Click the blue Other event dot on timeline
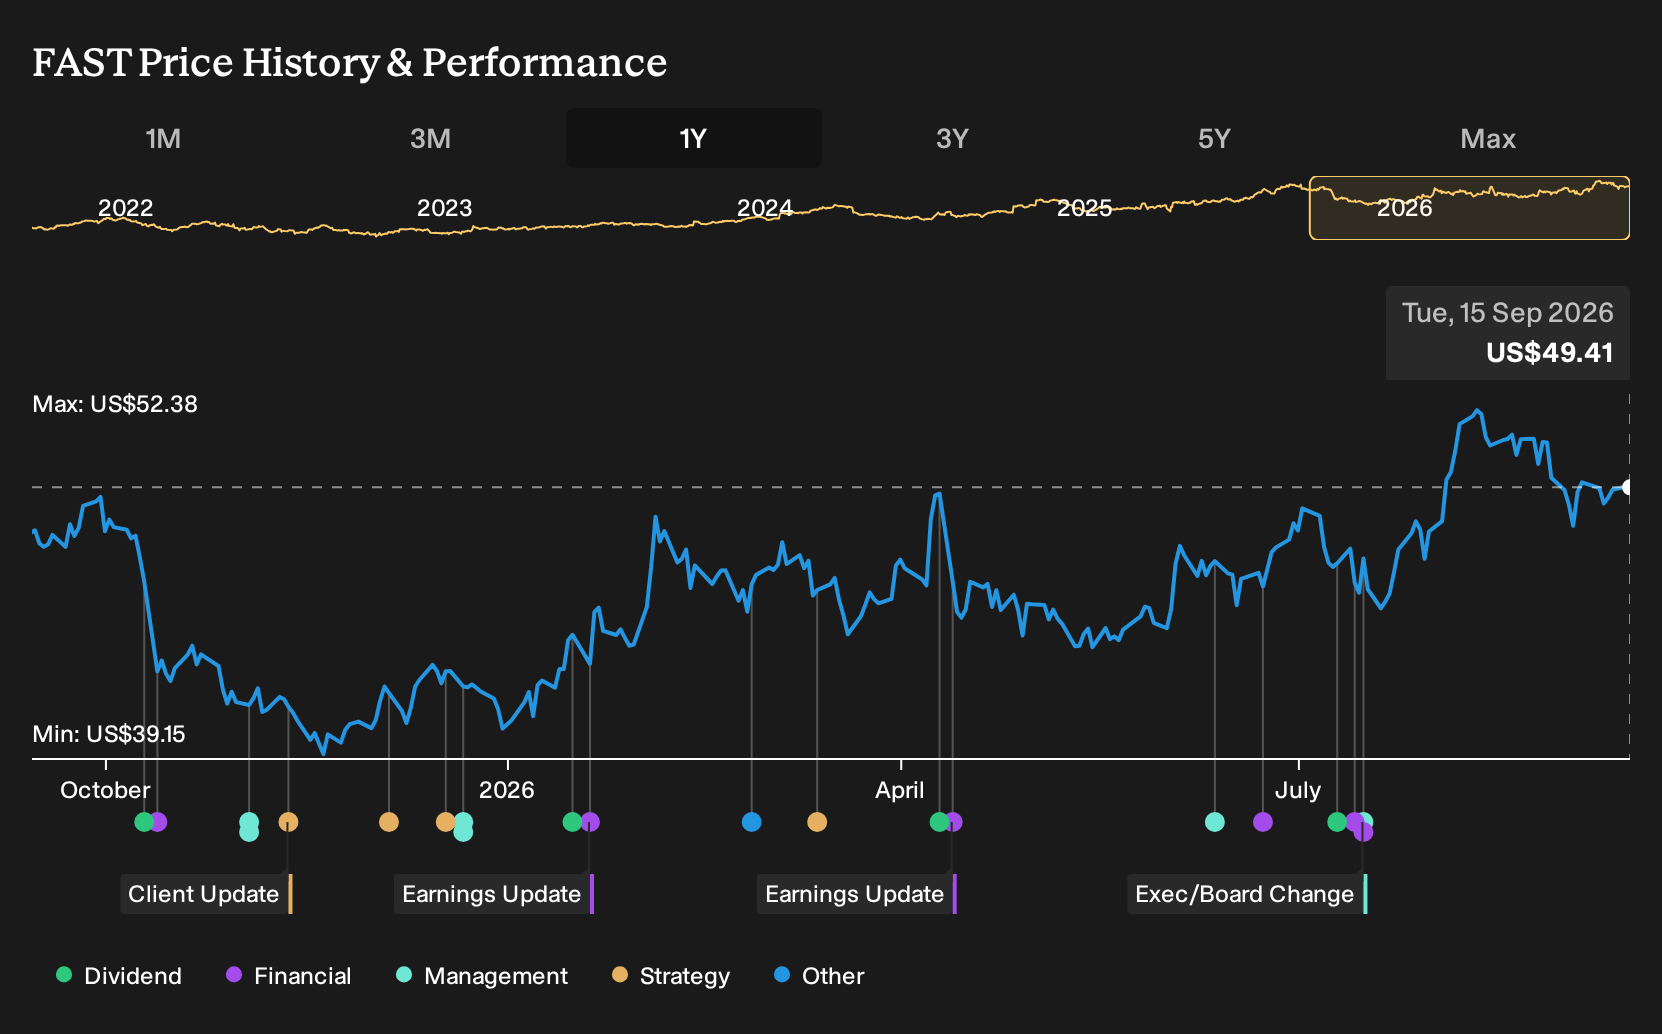1662x1034 pixels. [752, 822]
